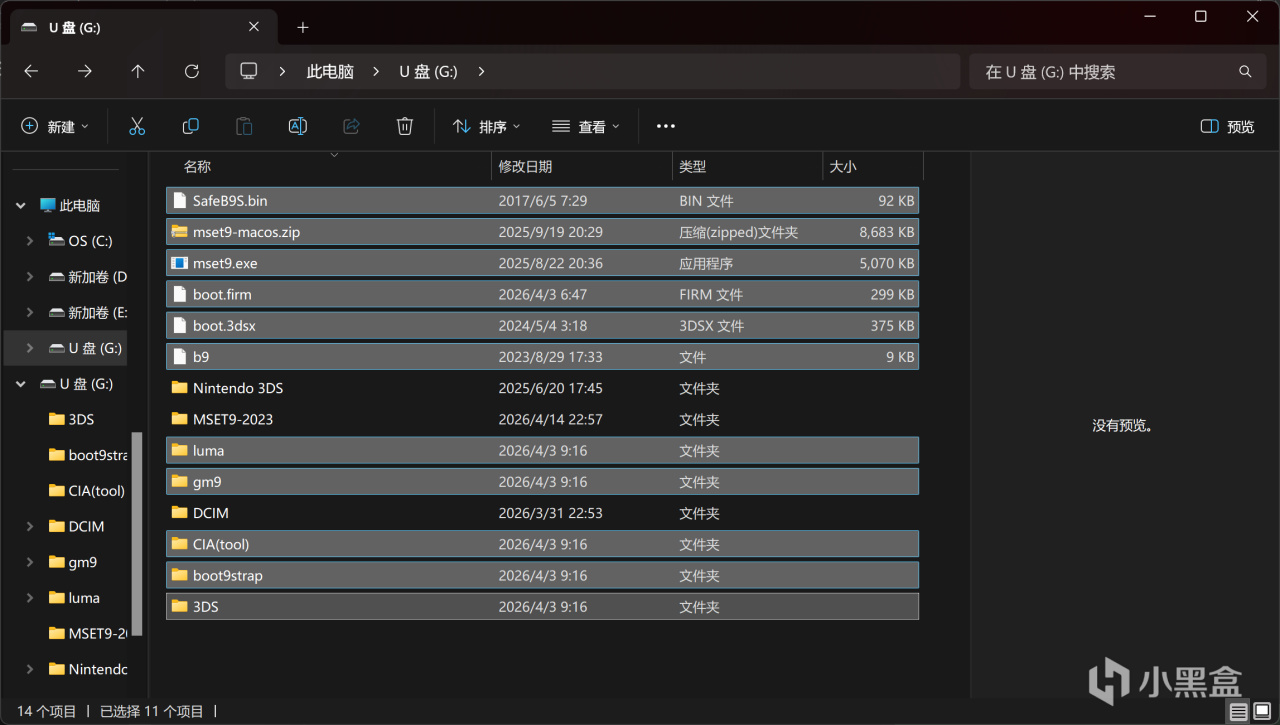Click the chevron after U 盘 (G:) breadcrumb

point(481,72)
